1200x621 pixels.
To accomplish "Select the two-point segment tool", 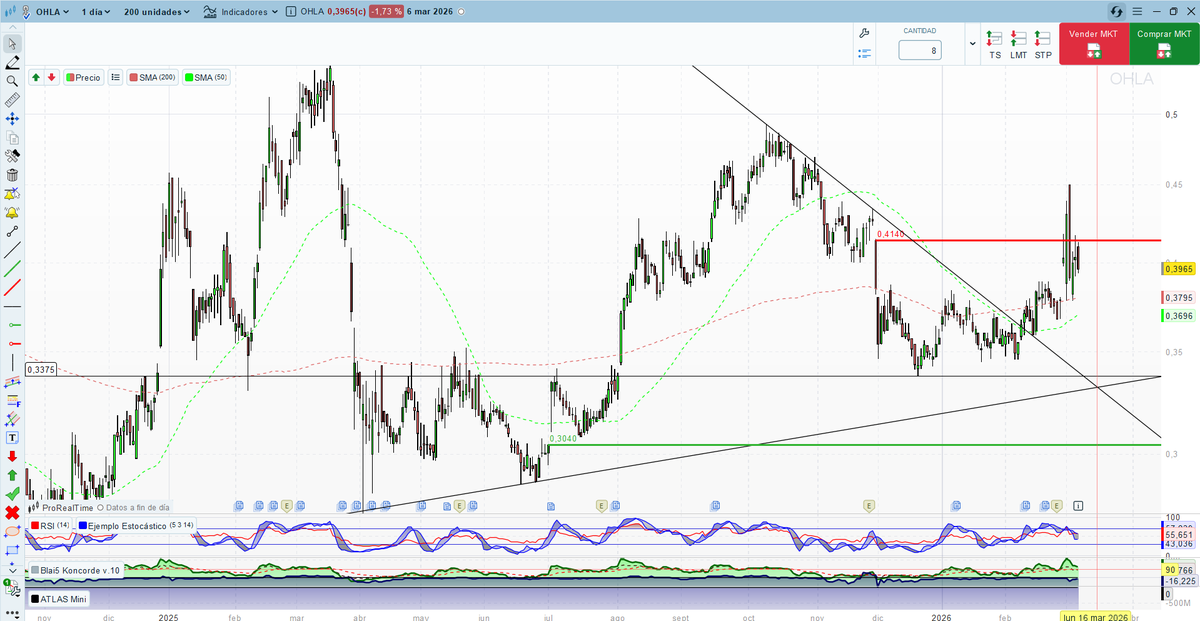I will click(x=12, y=231).
